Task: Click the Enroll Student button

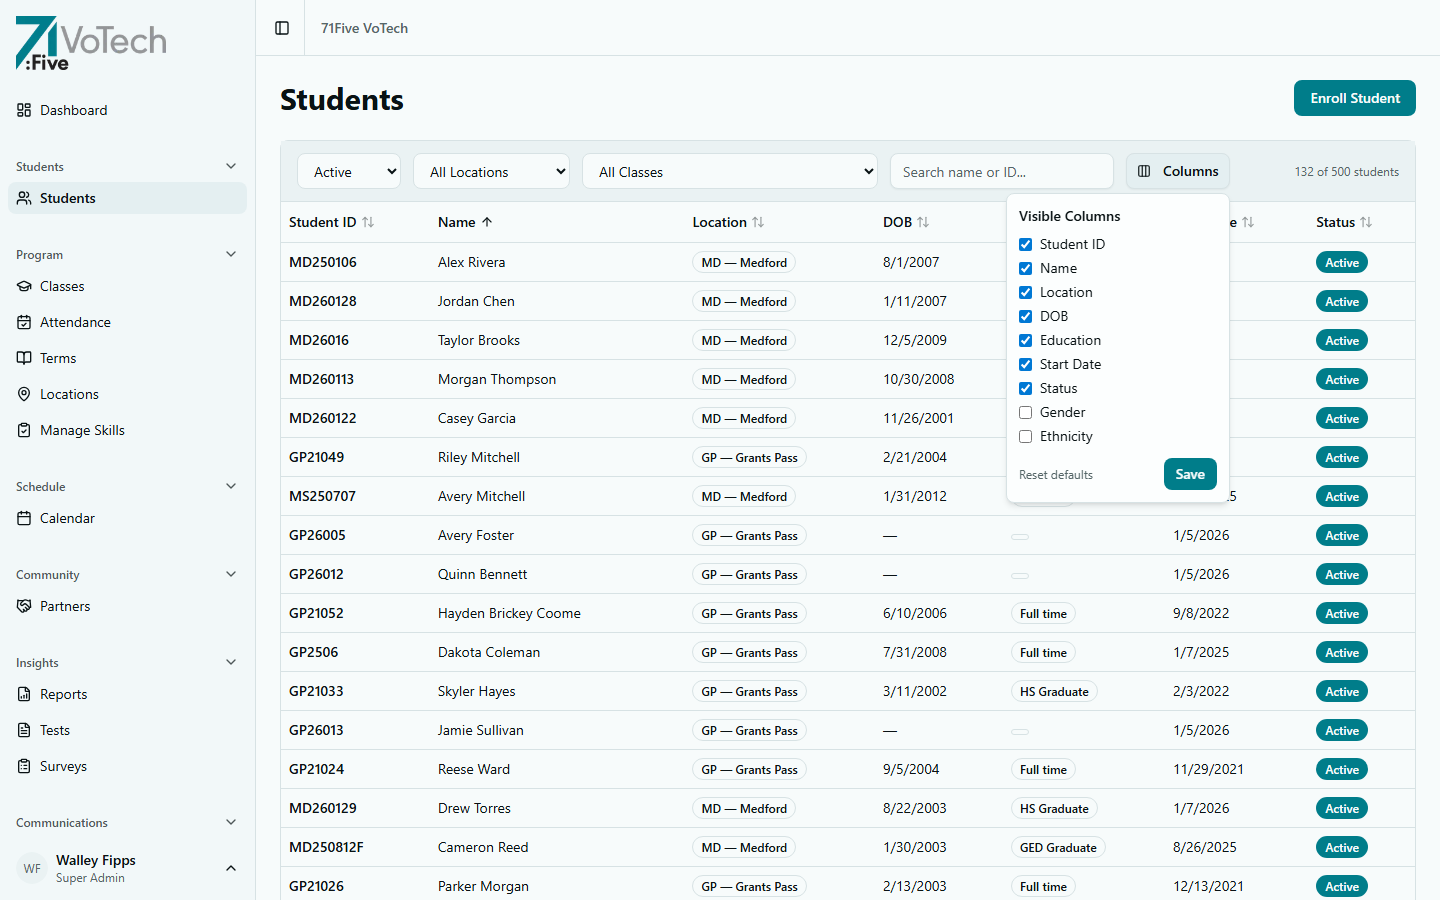Action: (1354, 98)
